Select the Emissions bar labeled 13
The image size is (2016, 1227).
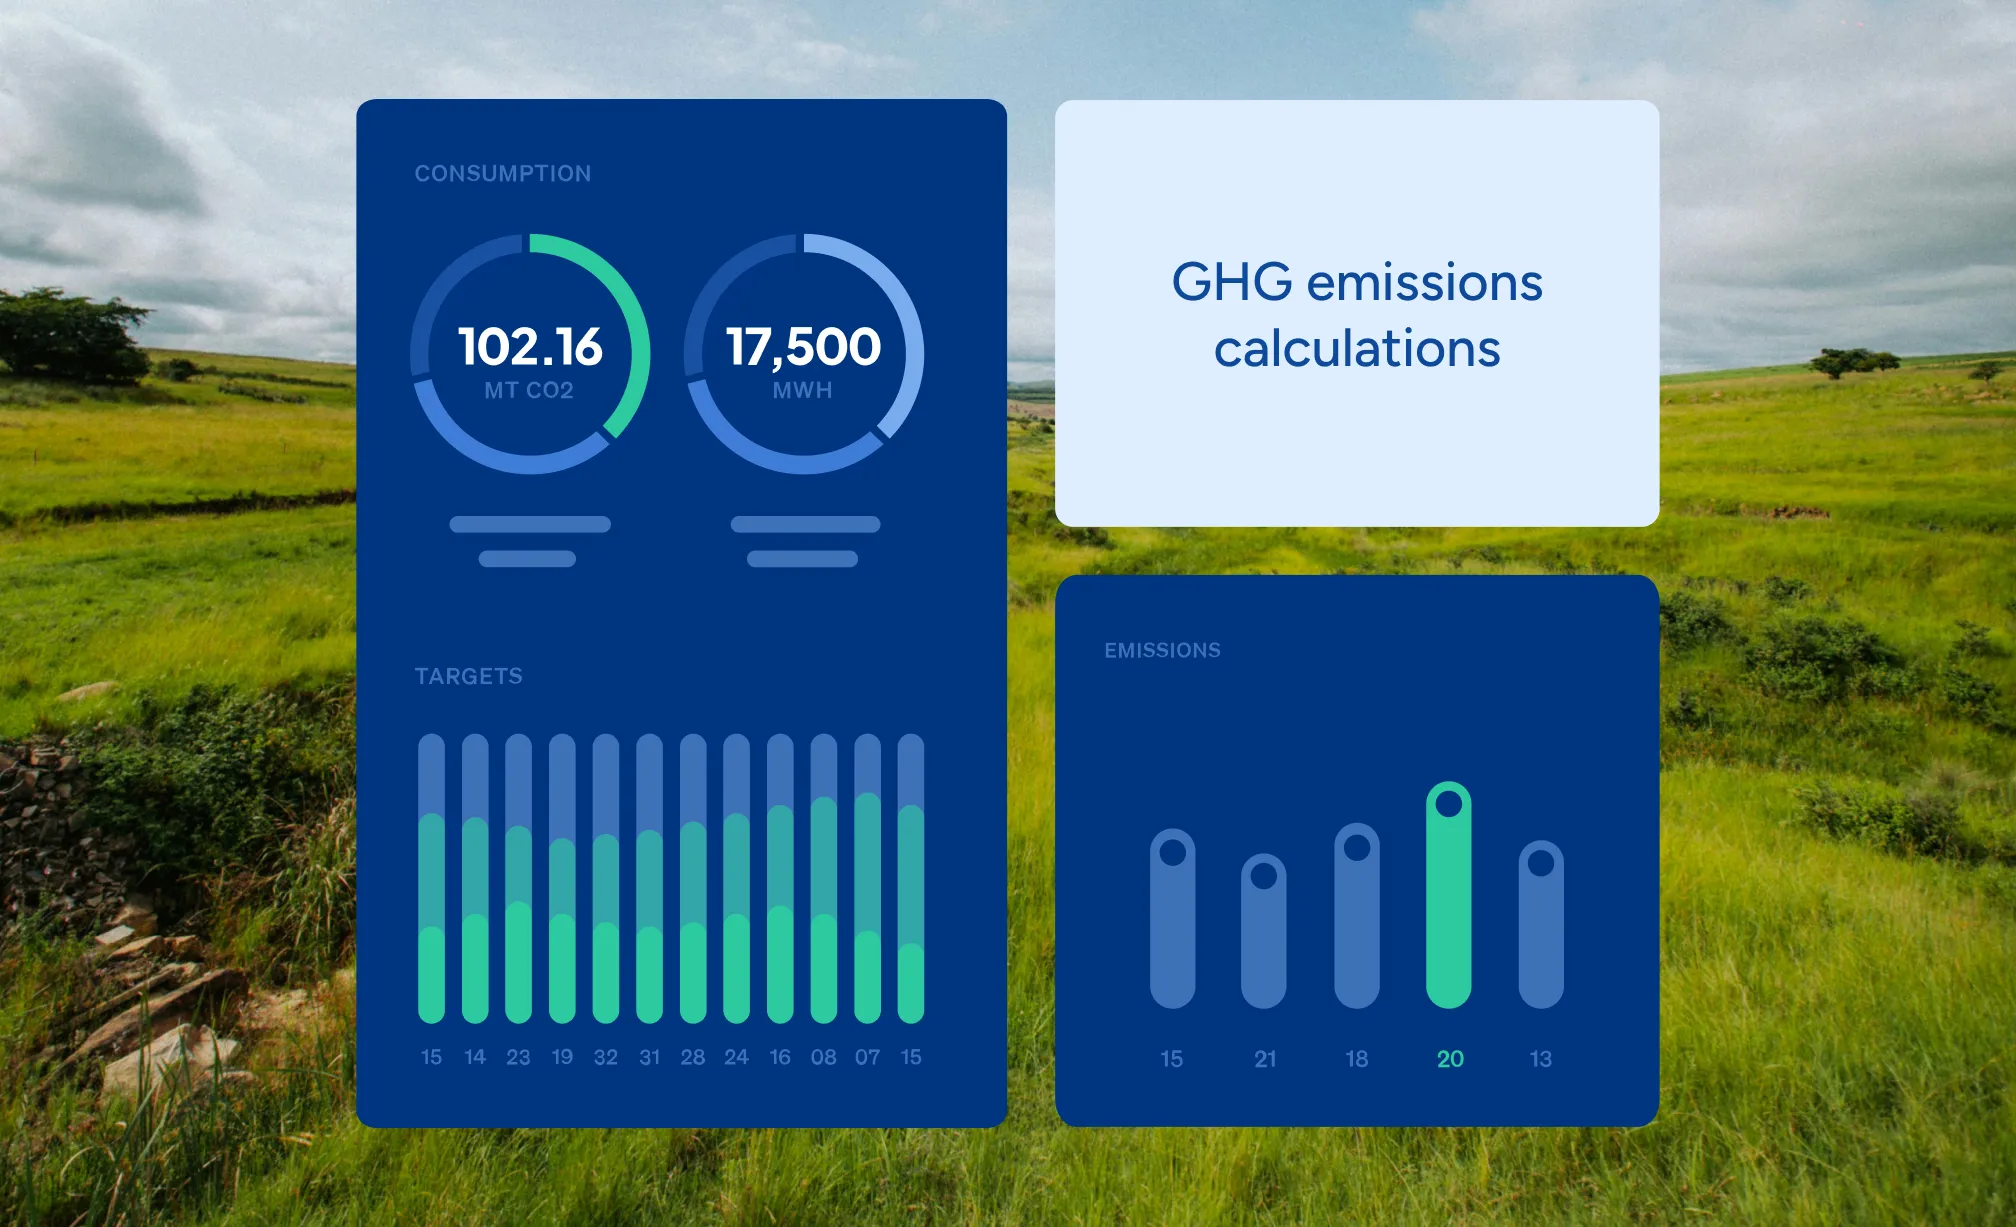(x=1541, y=925)
